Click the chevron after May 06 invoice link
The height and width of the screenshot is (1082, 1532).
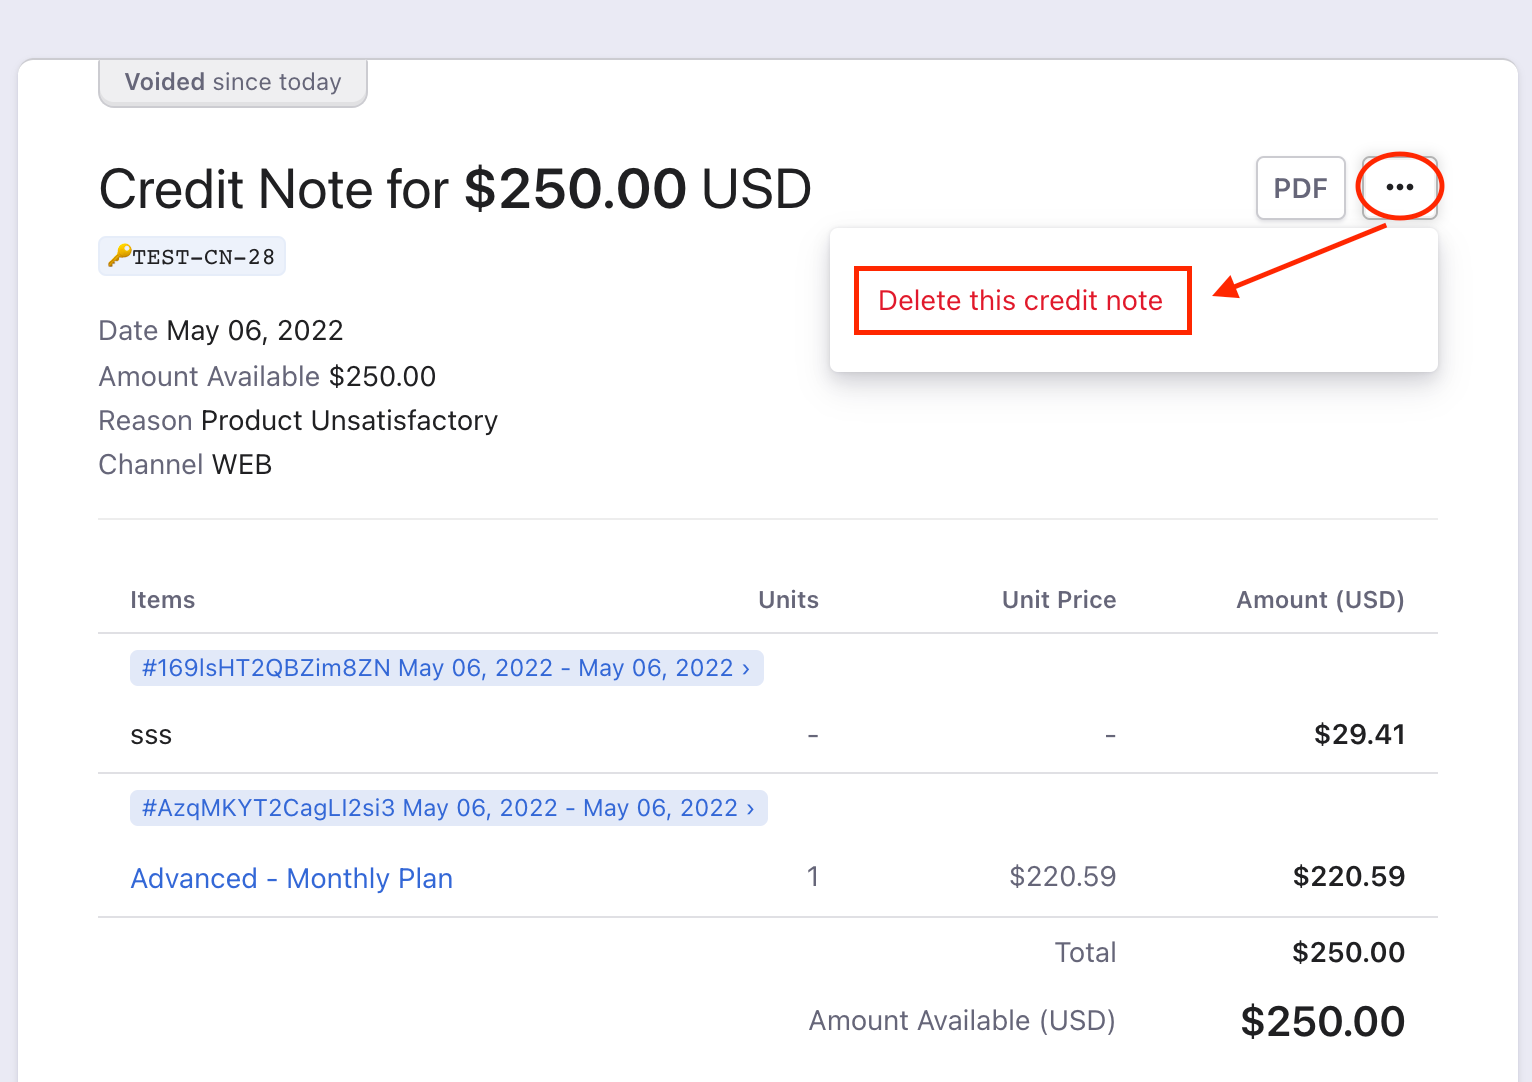pyautogui.click(x=745, y=667)
